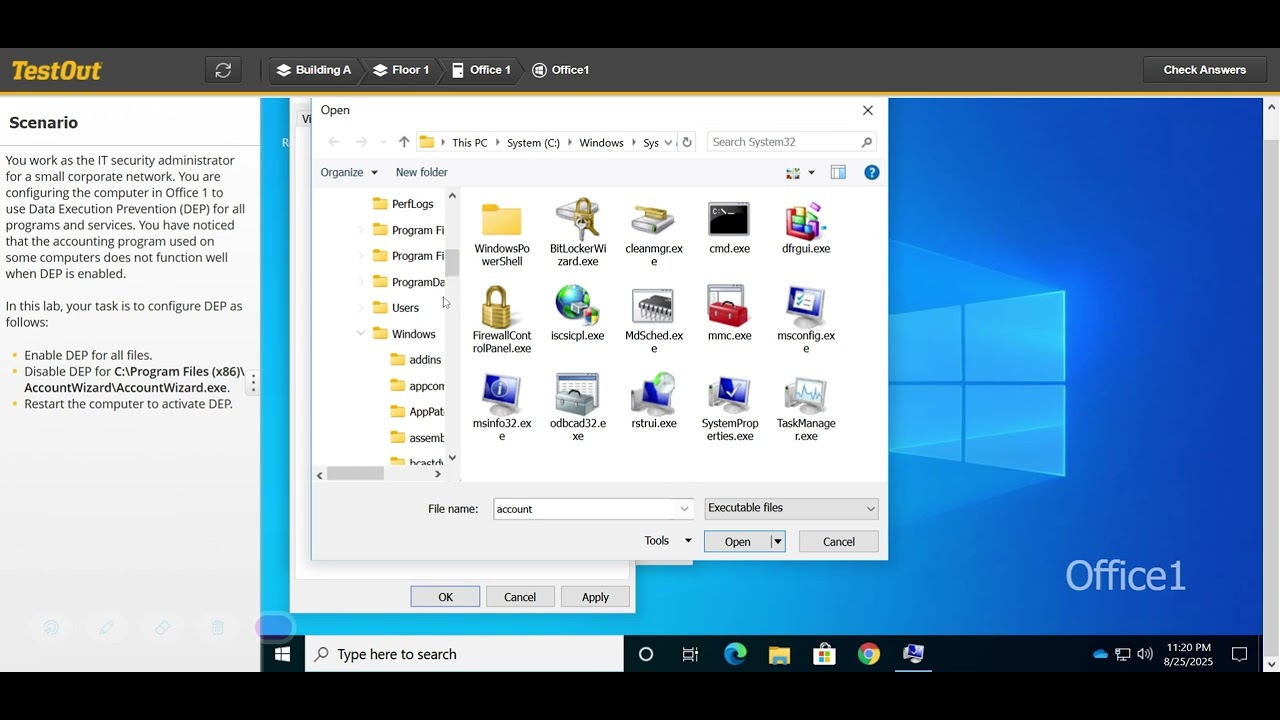Screen dimensions: 1280x720
Task: Open Microsoft Edge from taskbar
Action: coord(735,654)
